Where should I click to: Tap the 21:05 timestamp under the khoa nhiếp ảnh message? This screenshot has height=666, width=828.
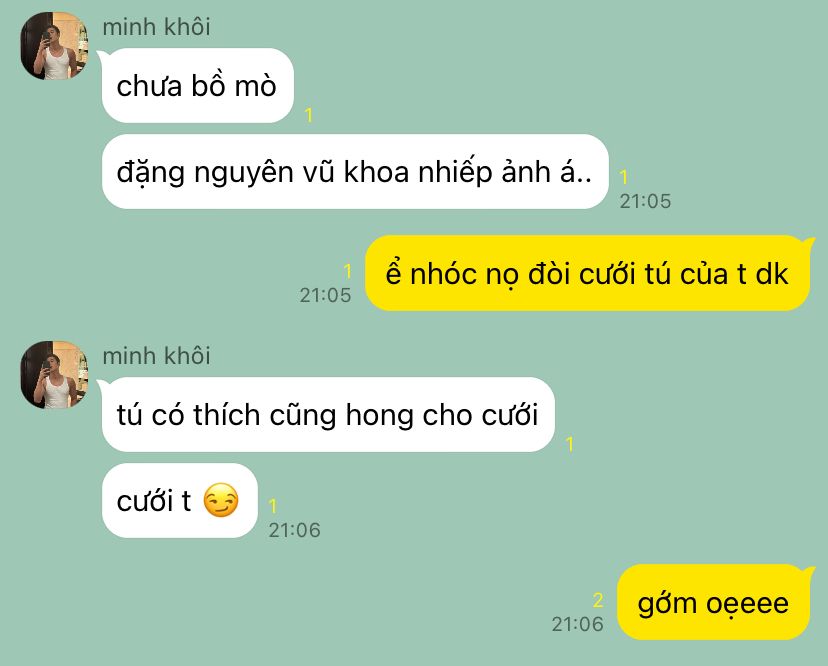(x=645, y=201)
